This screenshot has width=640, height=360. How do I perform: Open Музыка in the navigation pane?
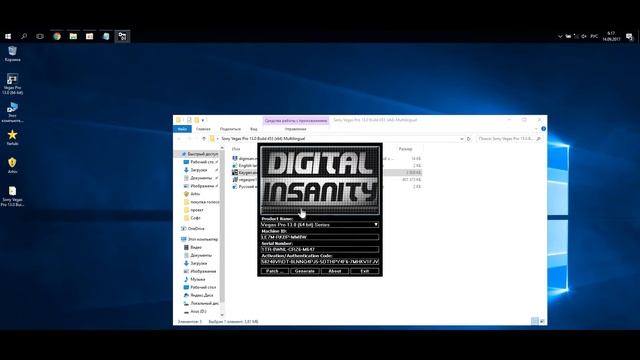pos(194,279)
